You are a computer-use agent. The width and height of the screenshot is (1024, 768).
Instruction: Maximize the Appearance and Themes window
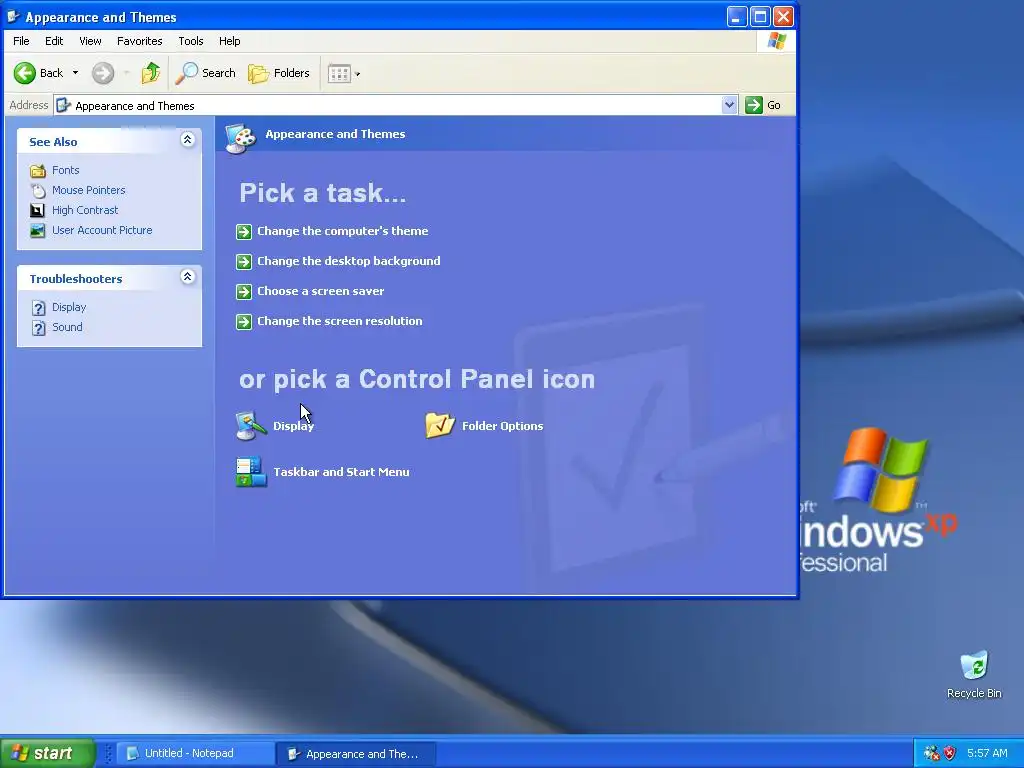(760, 16)
